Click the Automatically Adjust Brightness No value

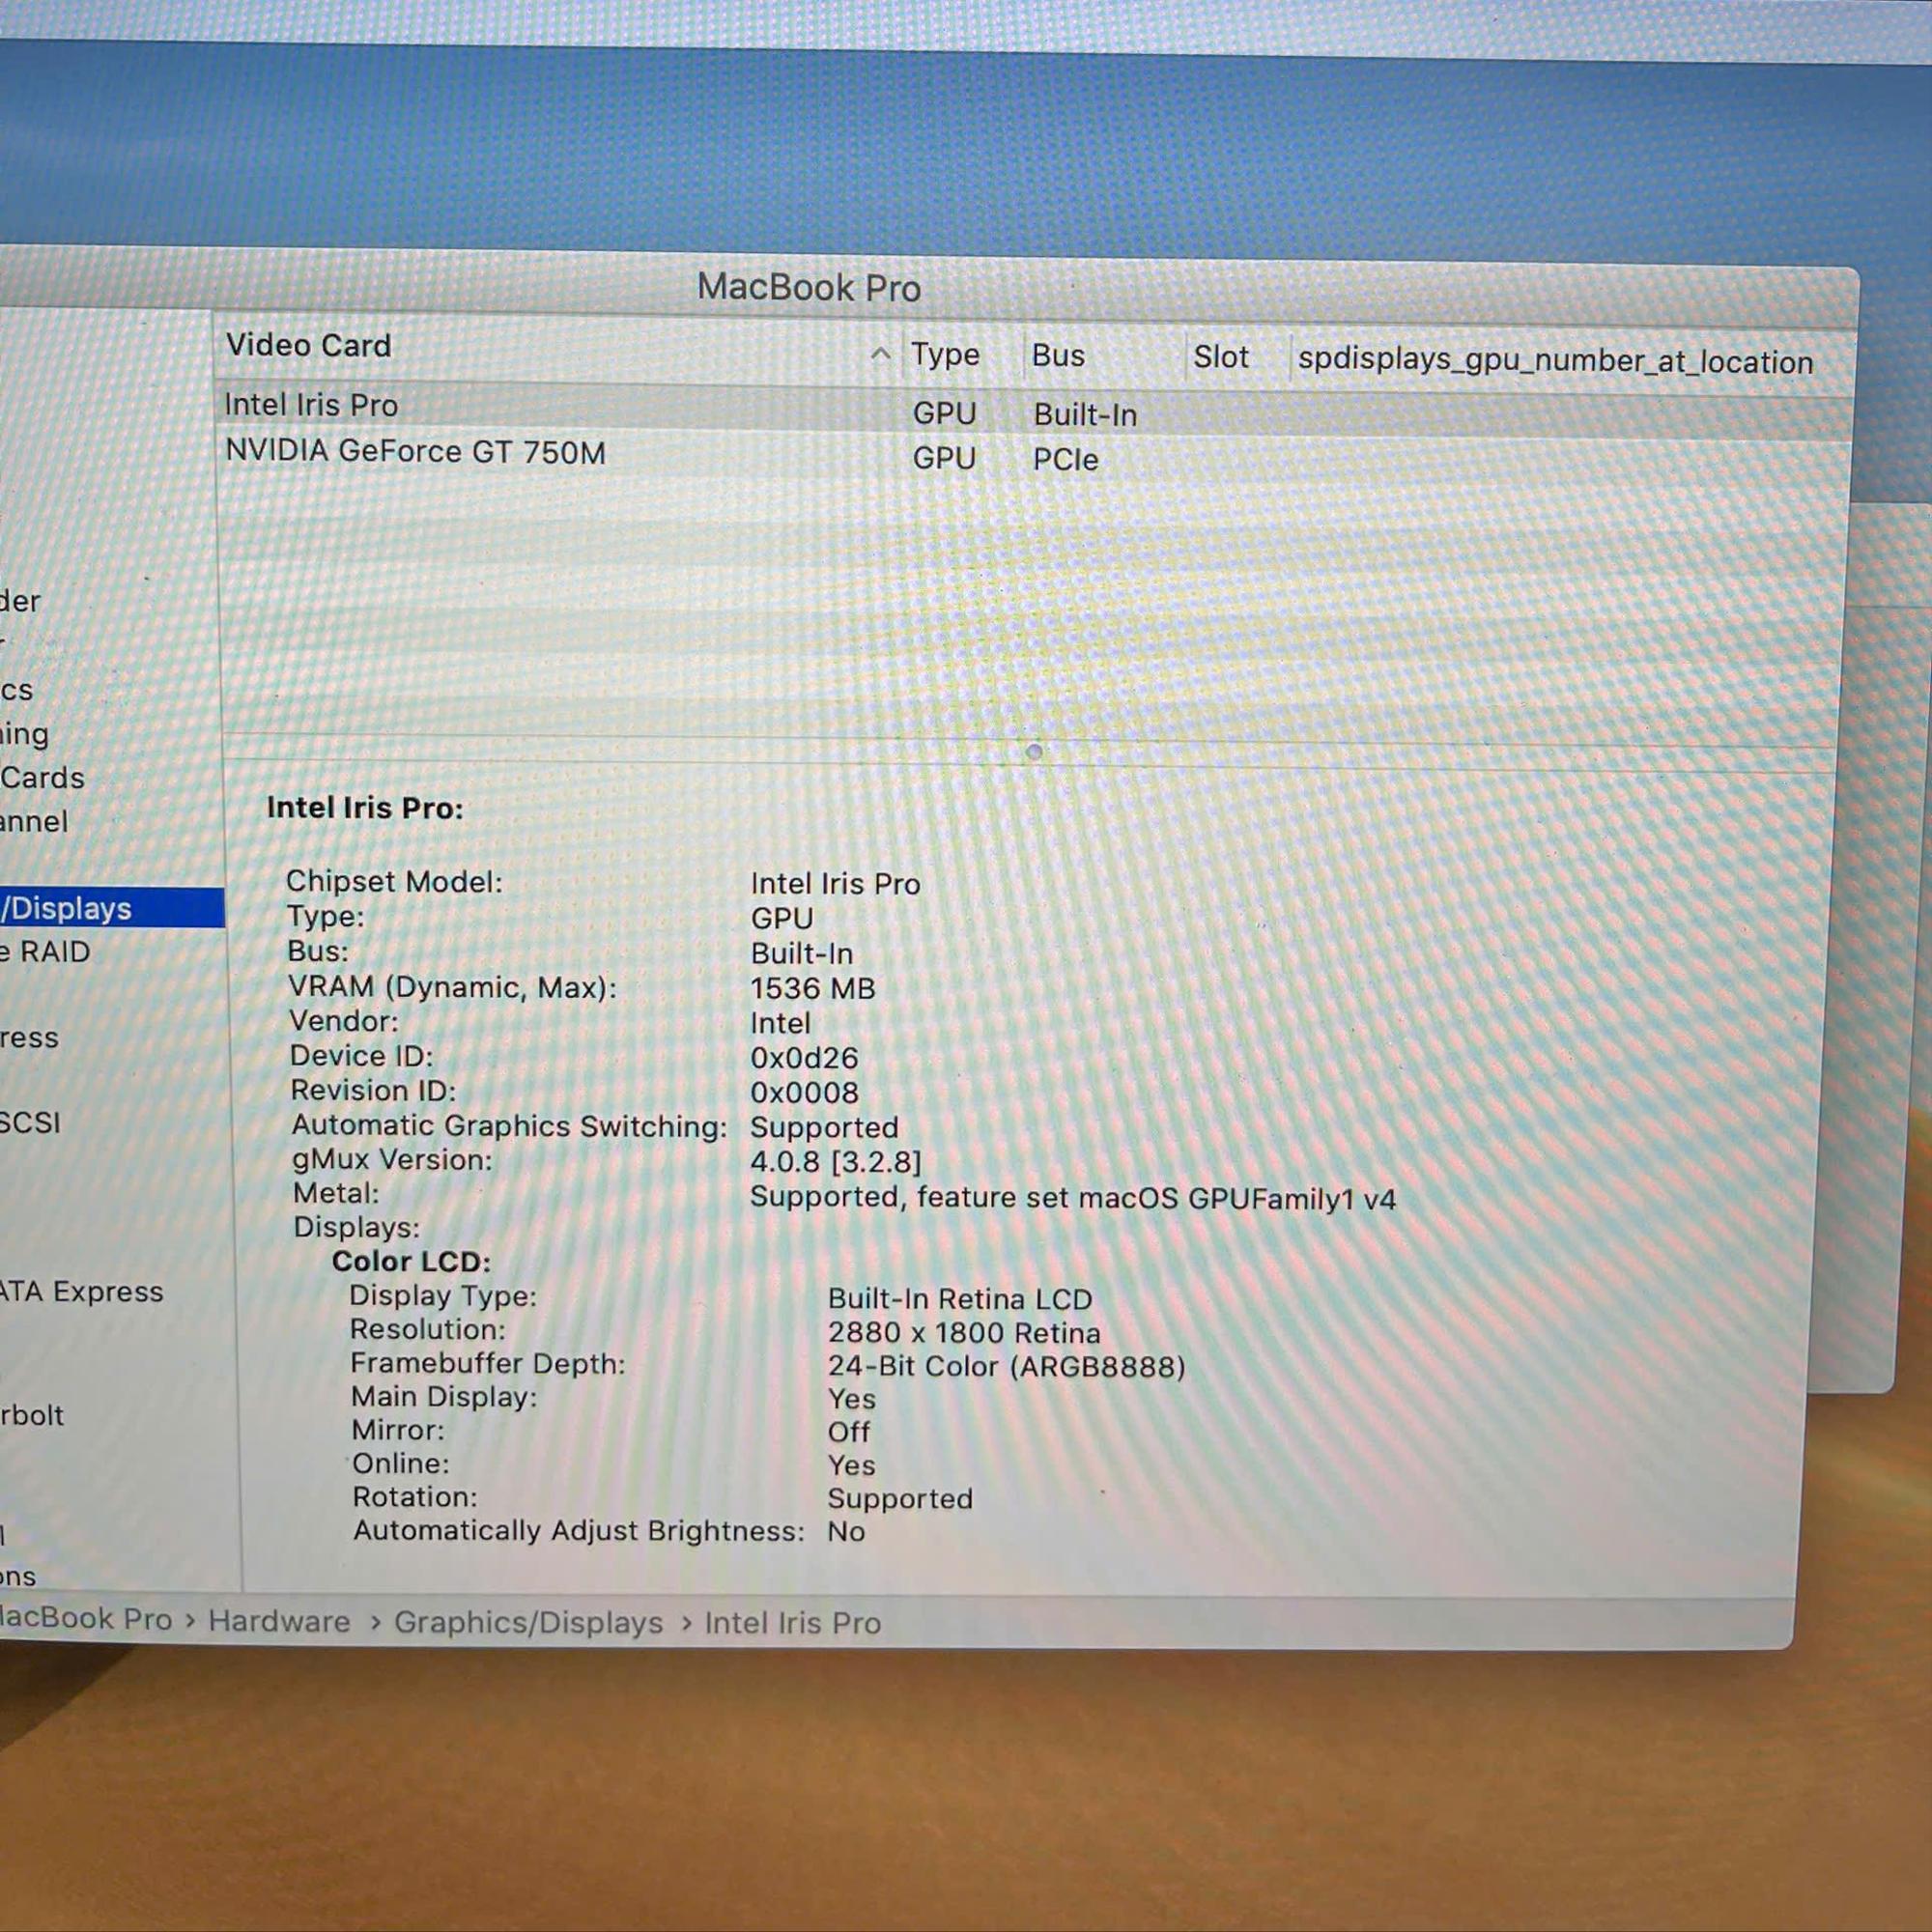click(846, 1531)
